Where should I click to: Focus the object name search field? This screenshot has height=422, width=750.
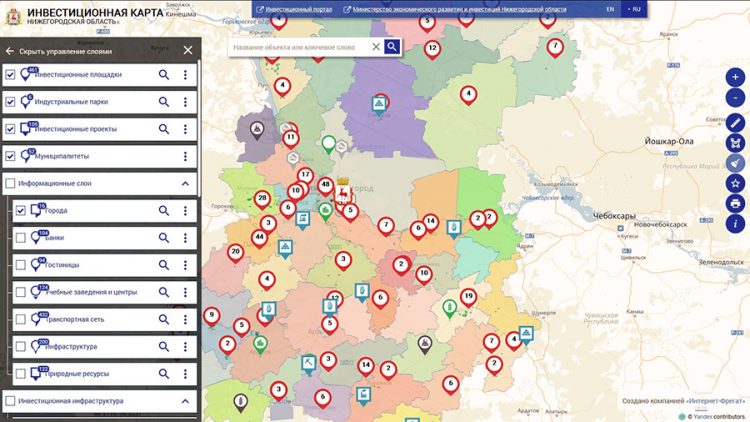(299, 47)
